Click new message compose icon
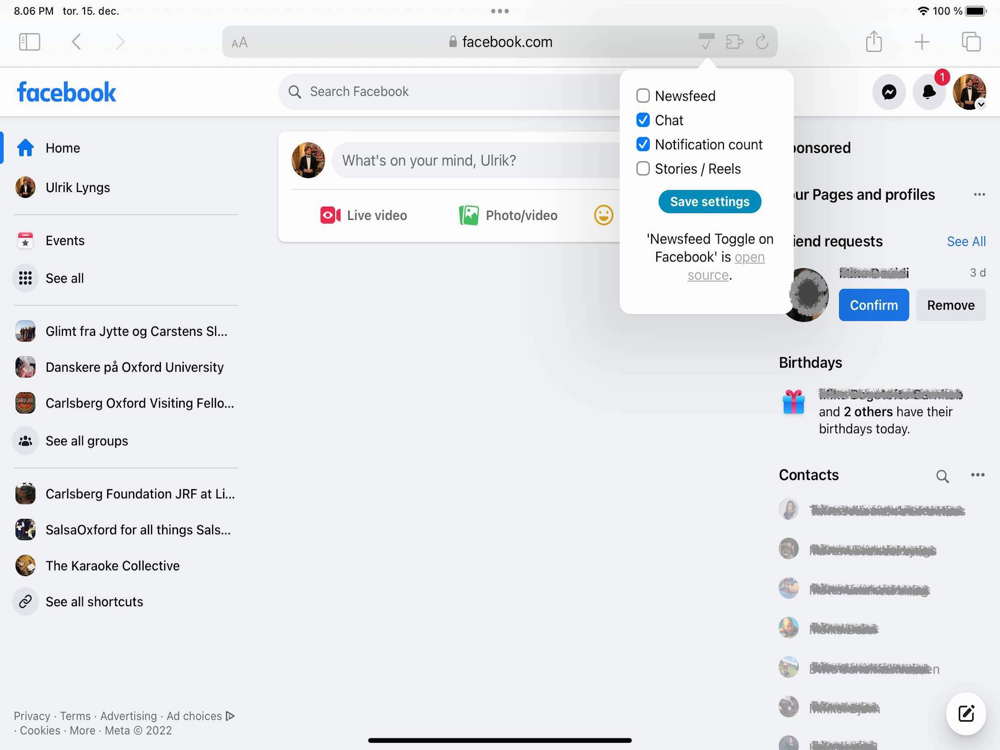This screenshot has width=1000, height=750. pyautogui.click(x=966, y=713)
